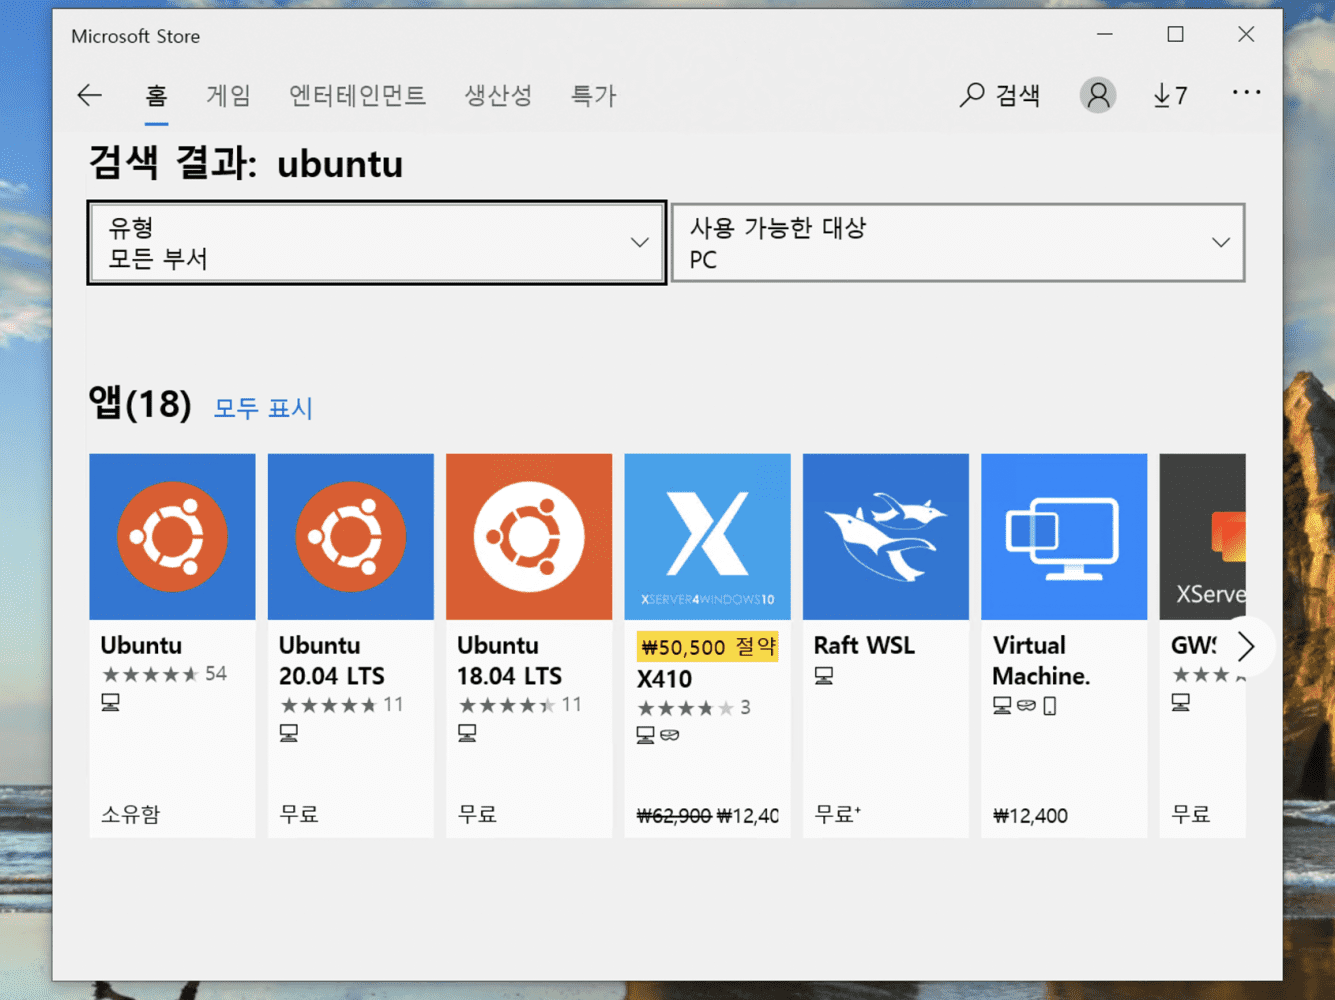1335x1000 pixels.
Task: Open the Ubuntu 18.04 LTS app icon
Action: 529,537
